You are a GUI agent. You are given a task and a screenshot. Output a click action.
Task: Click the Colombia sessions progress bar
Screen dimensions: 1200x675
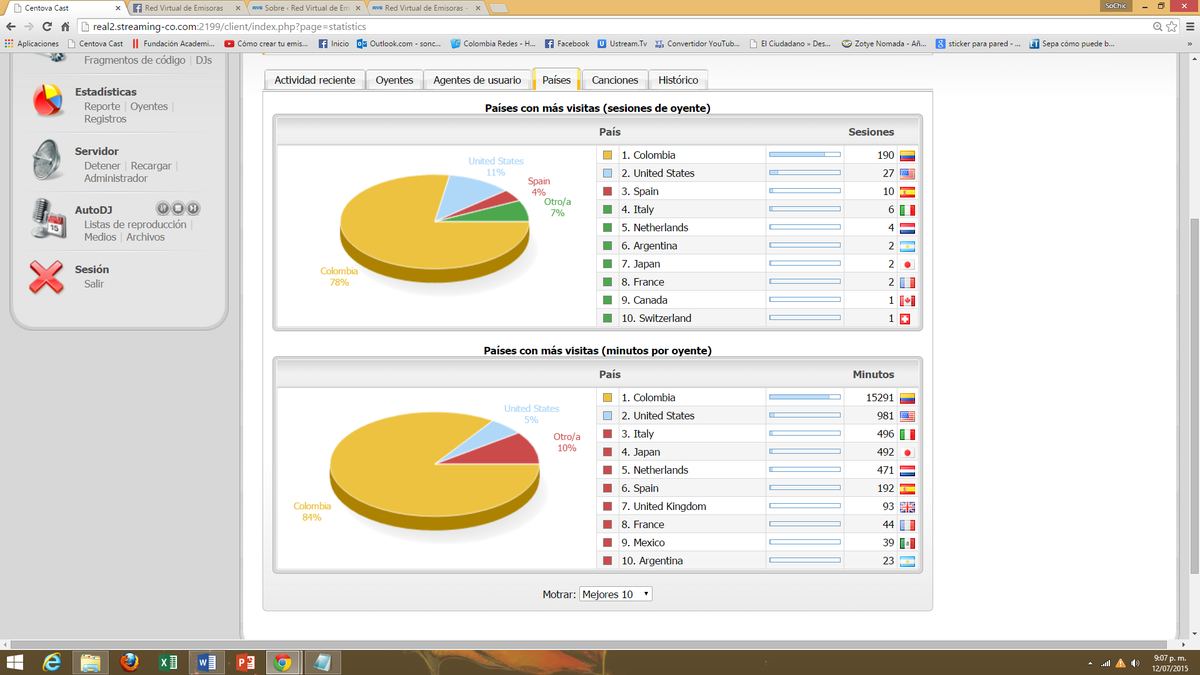coord(805,156)
